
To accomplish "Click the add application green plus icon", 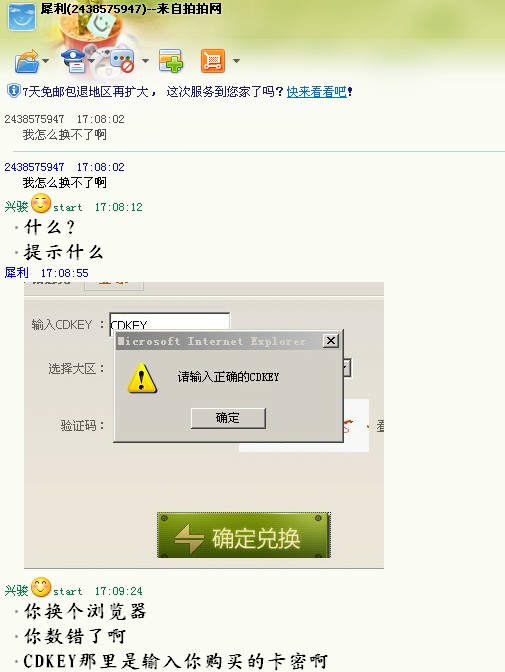I will pyautogui.click(x=171, y=60).
